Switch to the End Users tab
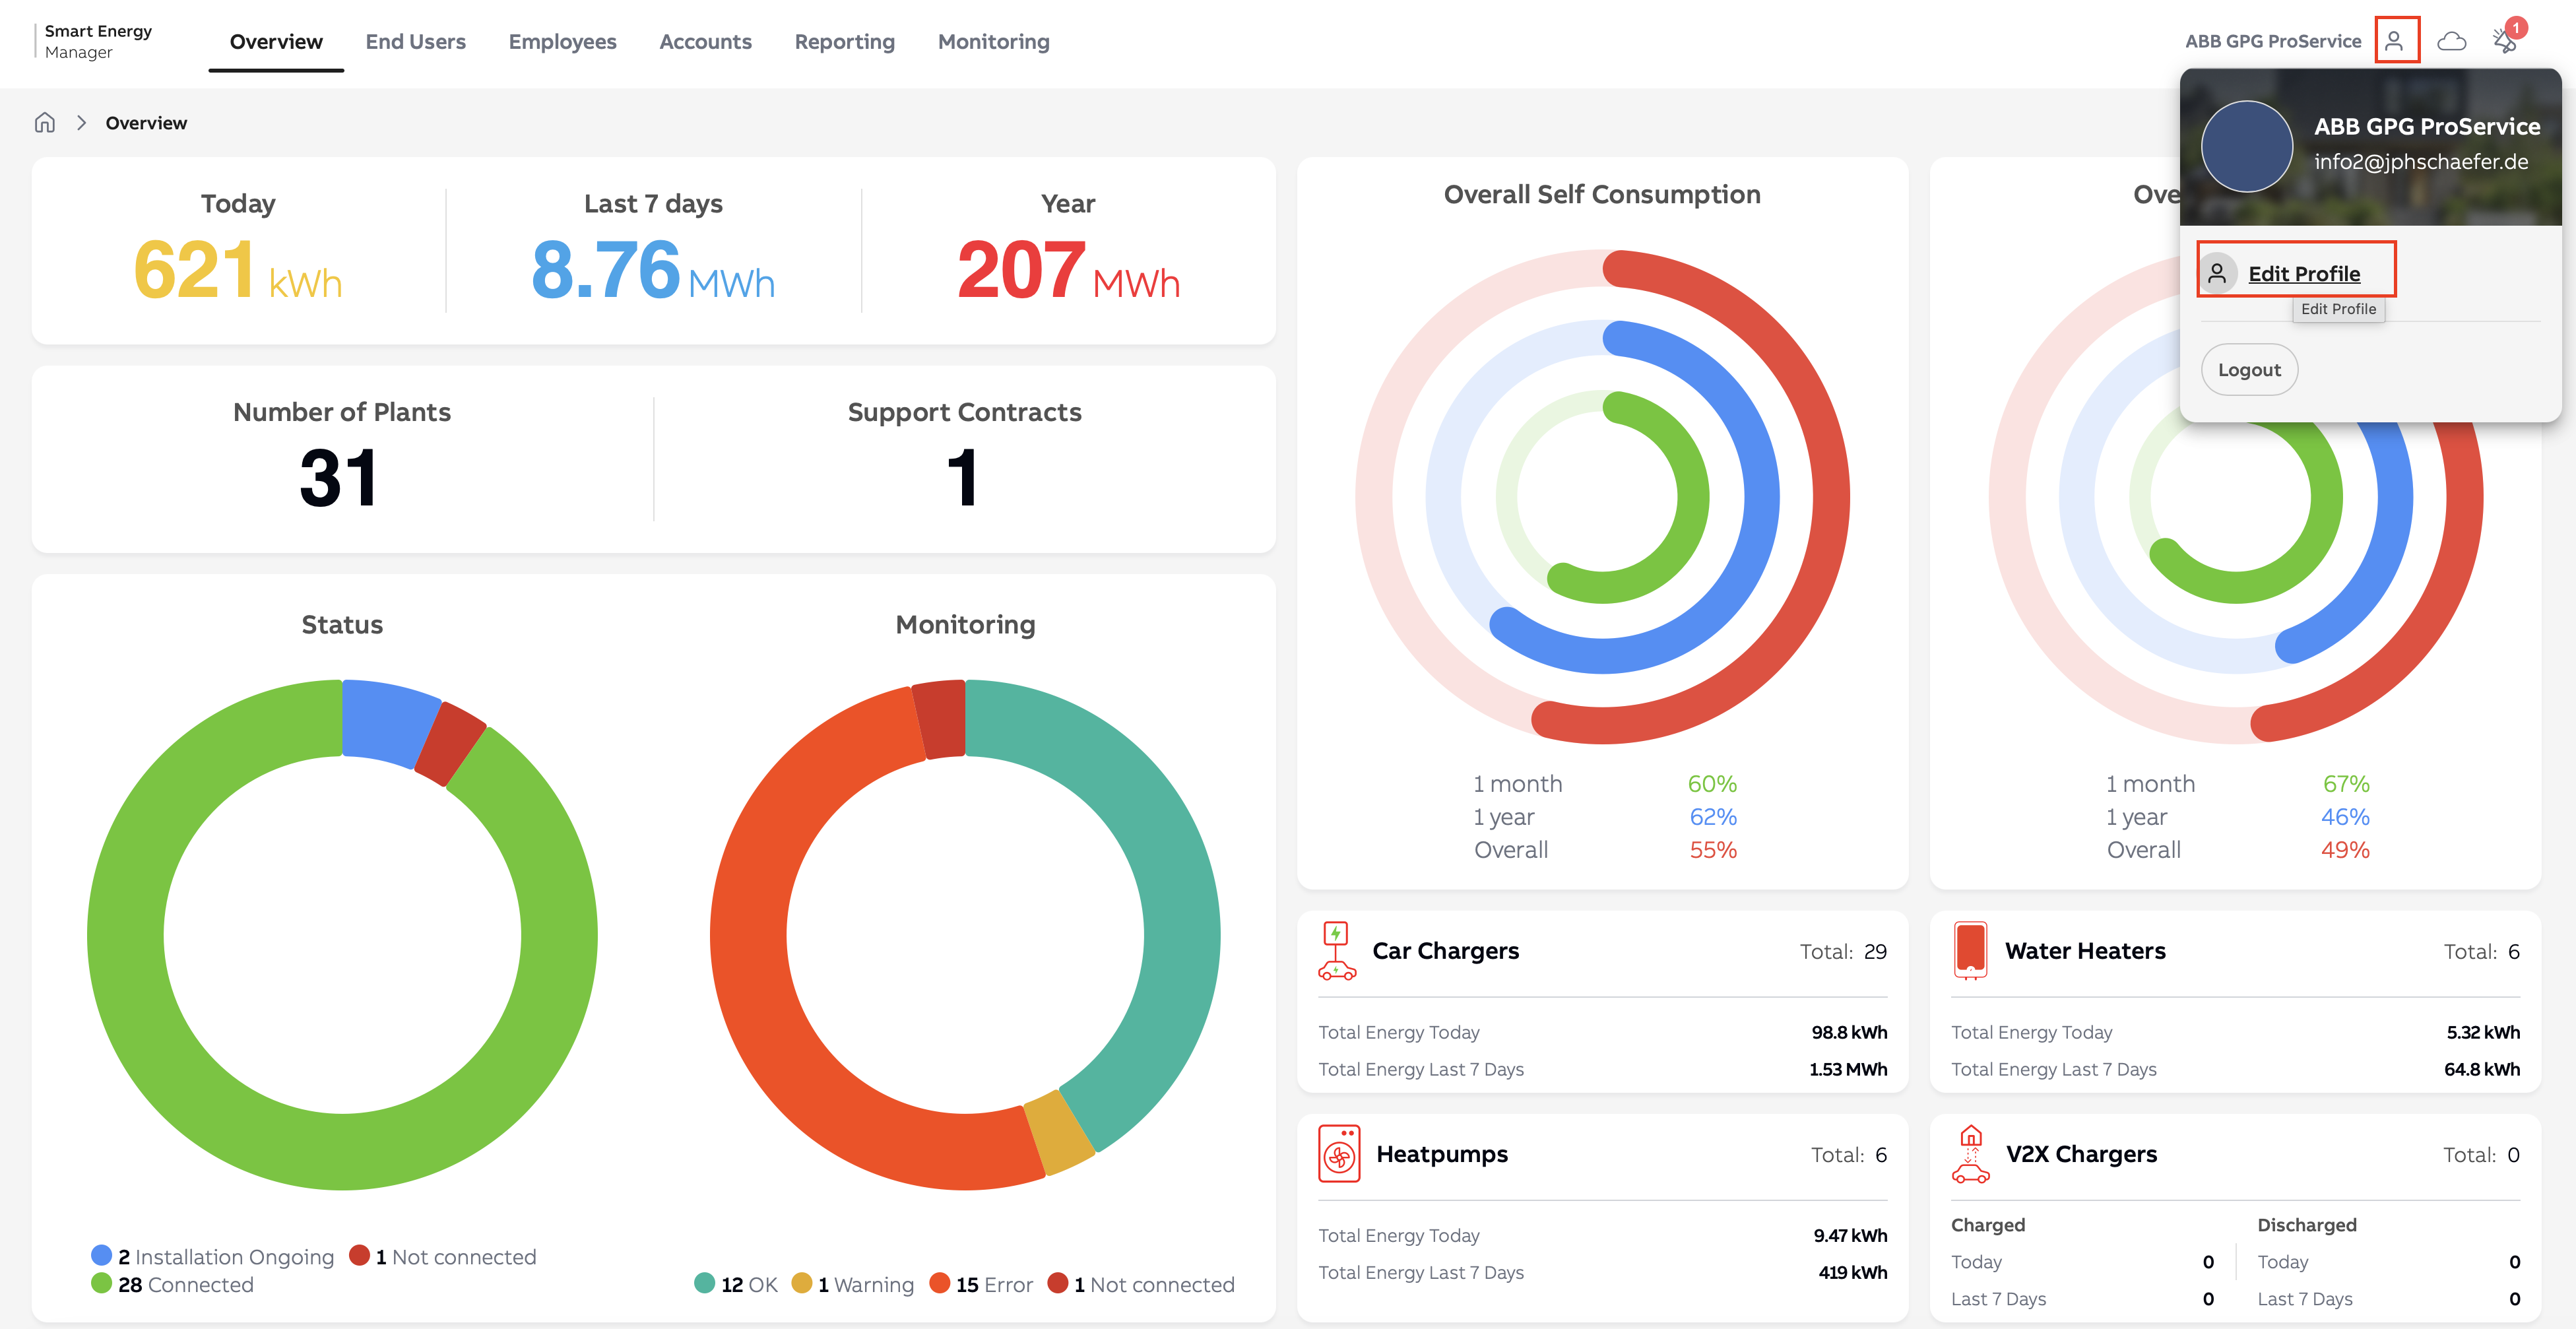Viewport: 2576px width, 1329px height. (x=415, y=42)
